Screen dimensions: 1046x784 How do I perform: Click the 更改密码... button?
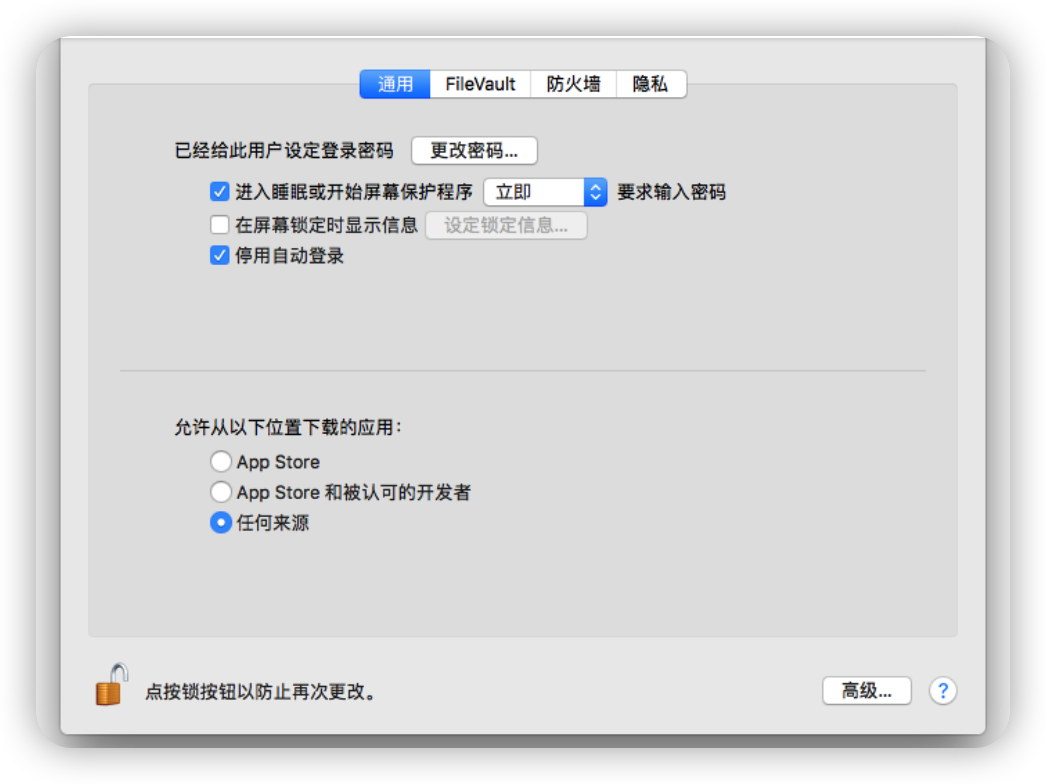tap(474, 151)
